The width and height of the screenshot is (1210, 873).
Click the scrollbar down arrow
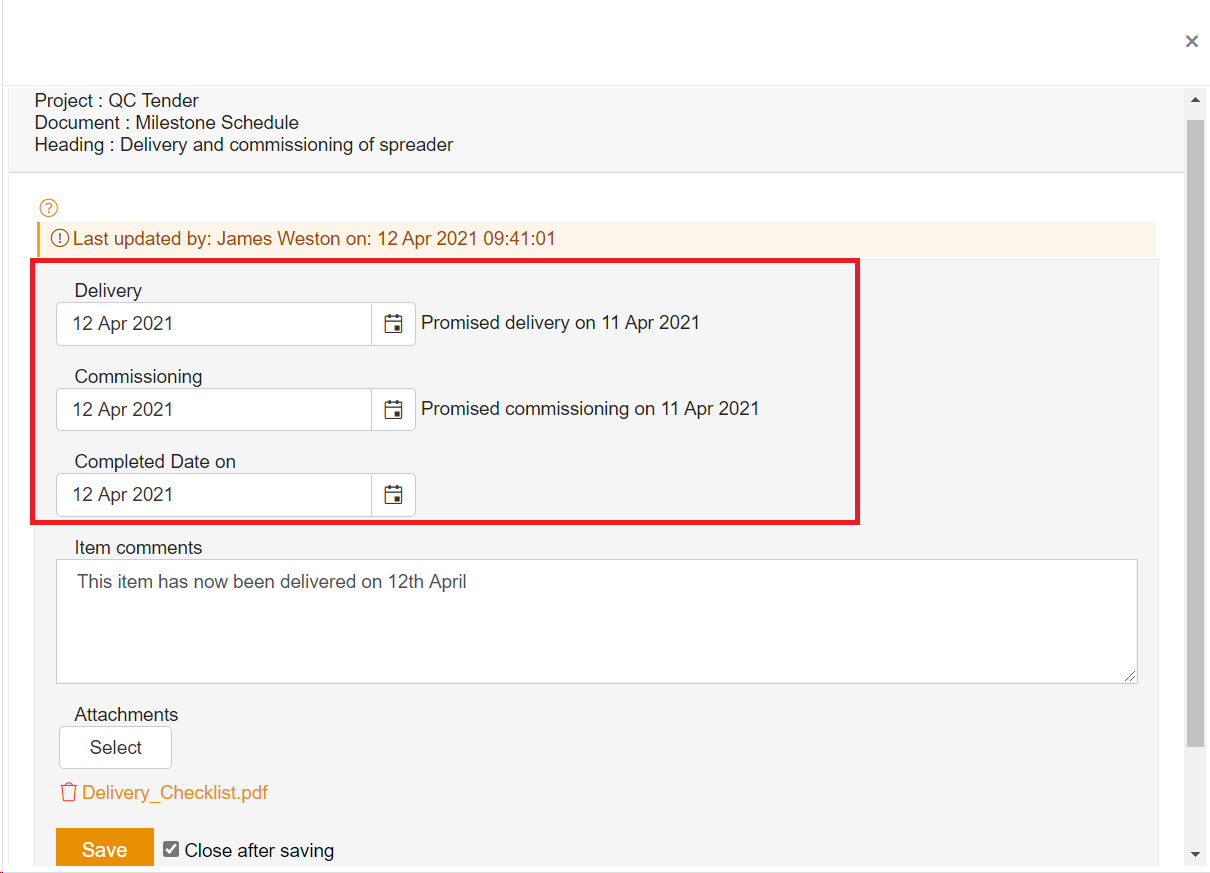(1195, 854)
